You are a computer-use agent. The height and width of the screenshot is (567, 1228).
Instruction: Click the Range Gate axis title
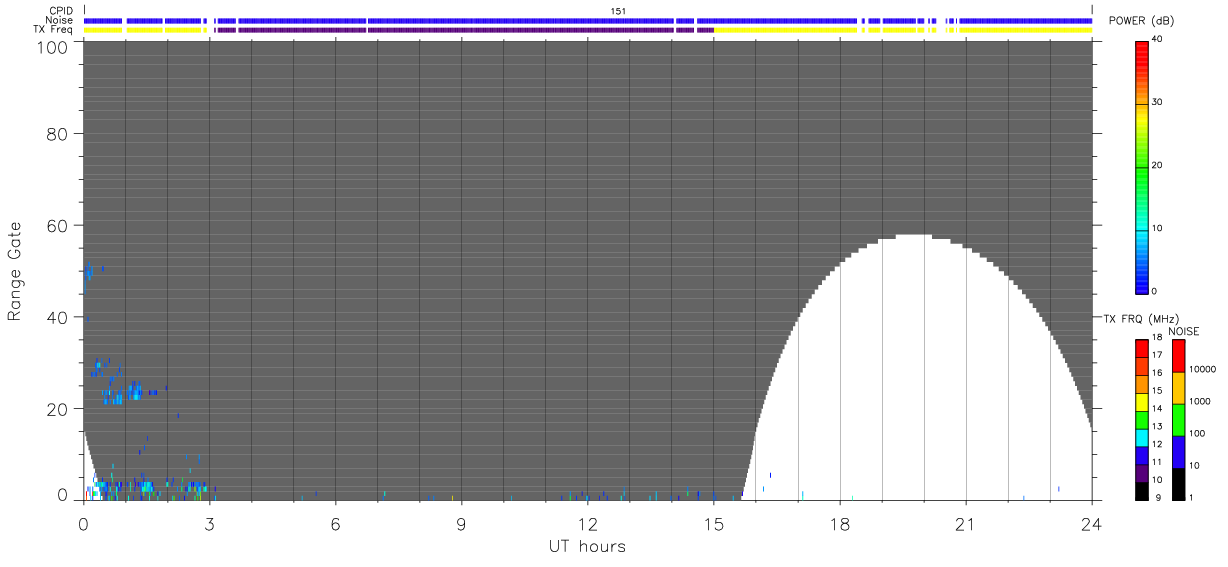(15, 272)
